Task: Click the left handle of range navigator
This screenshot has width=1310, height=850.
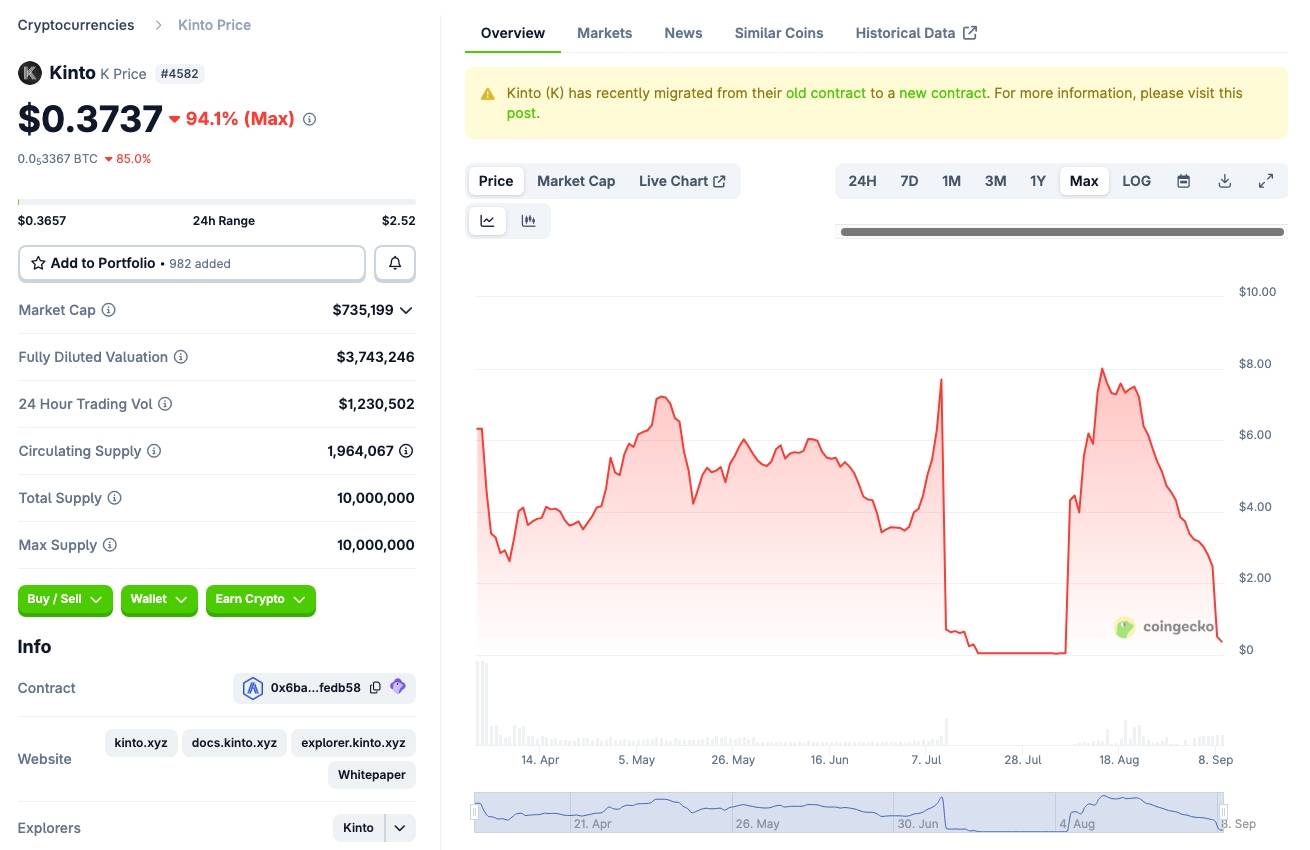Action: click(475, 812)
